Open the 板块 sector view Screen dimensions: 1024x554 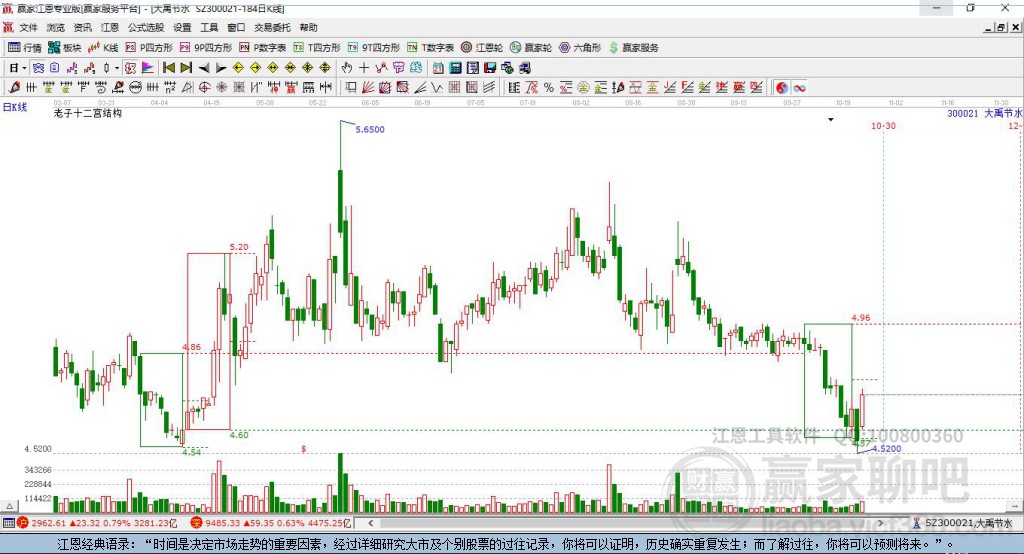tap(64, 48)
